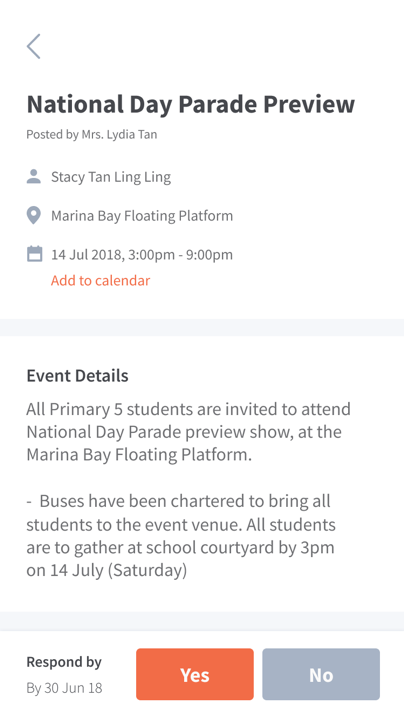Tap the are to gather at school courtyard line
The image size is (404, 720).
[x=180, y=547]
